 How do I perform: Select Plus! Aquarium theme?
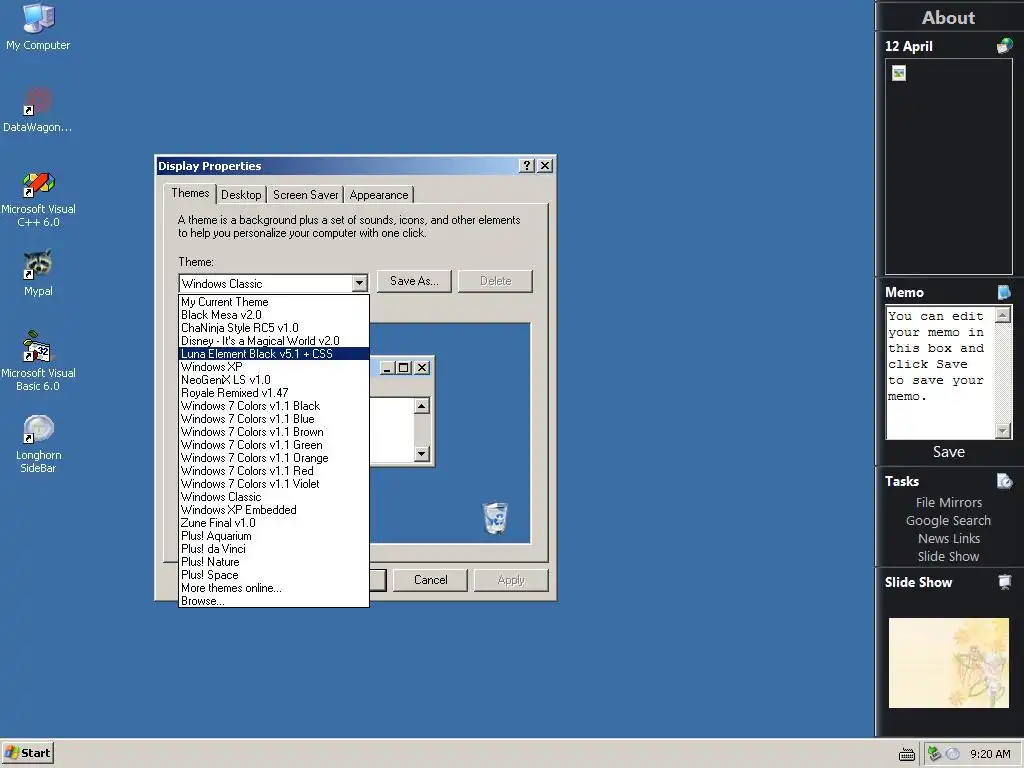tap(274, 536)
